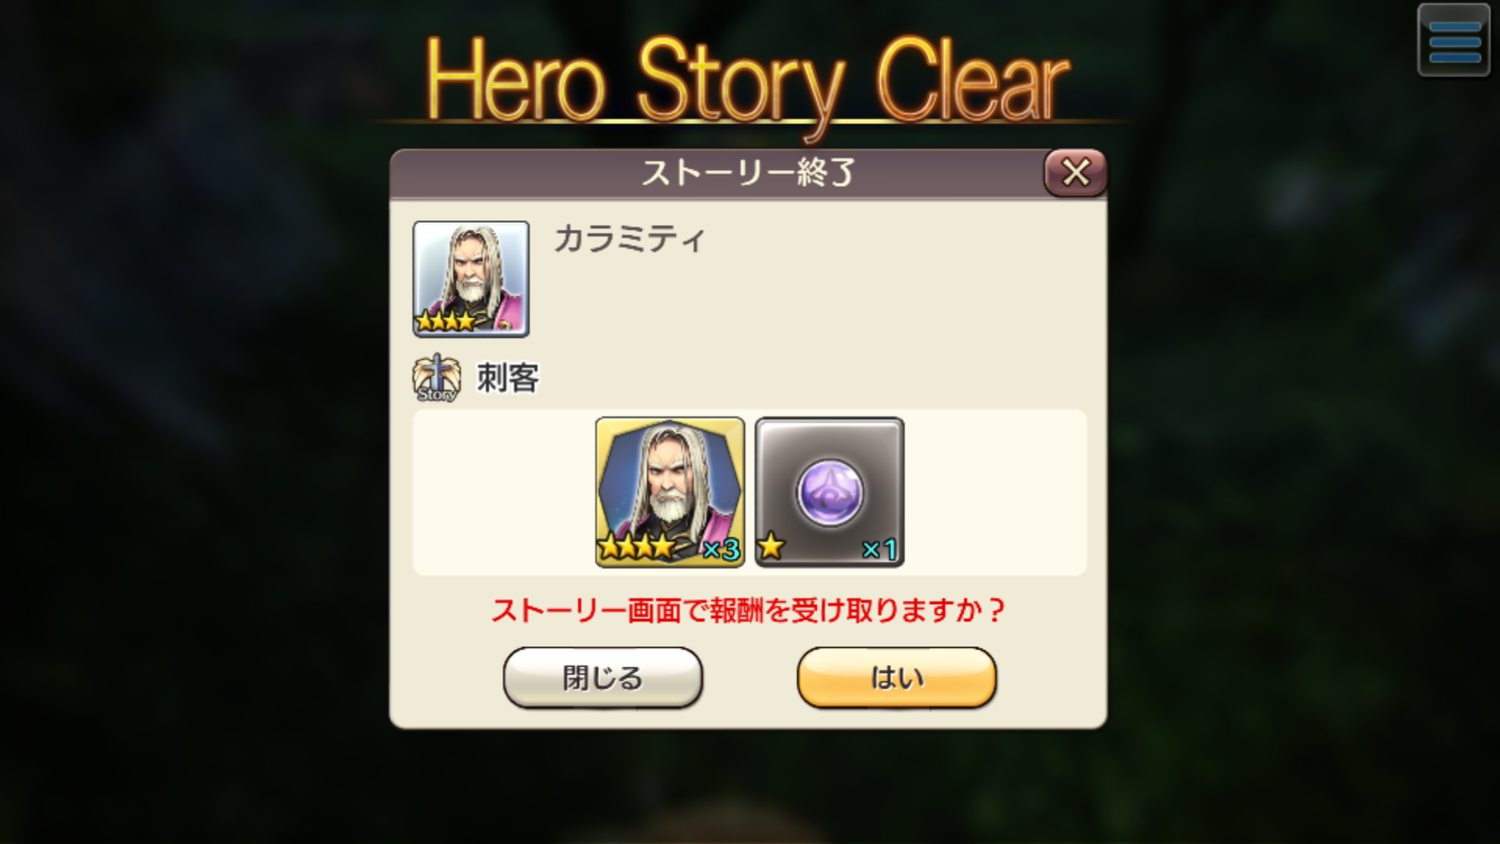Click the ×3 quantity on hero reward
The image size is (1500, 844).
coord(721,549)
